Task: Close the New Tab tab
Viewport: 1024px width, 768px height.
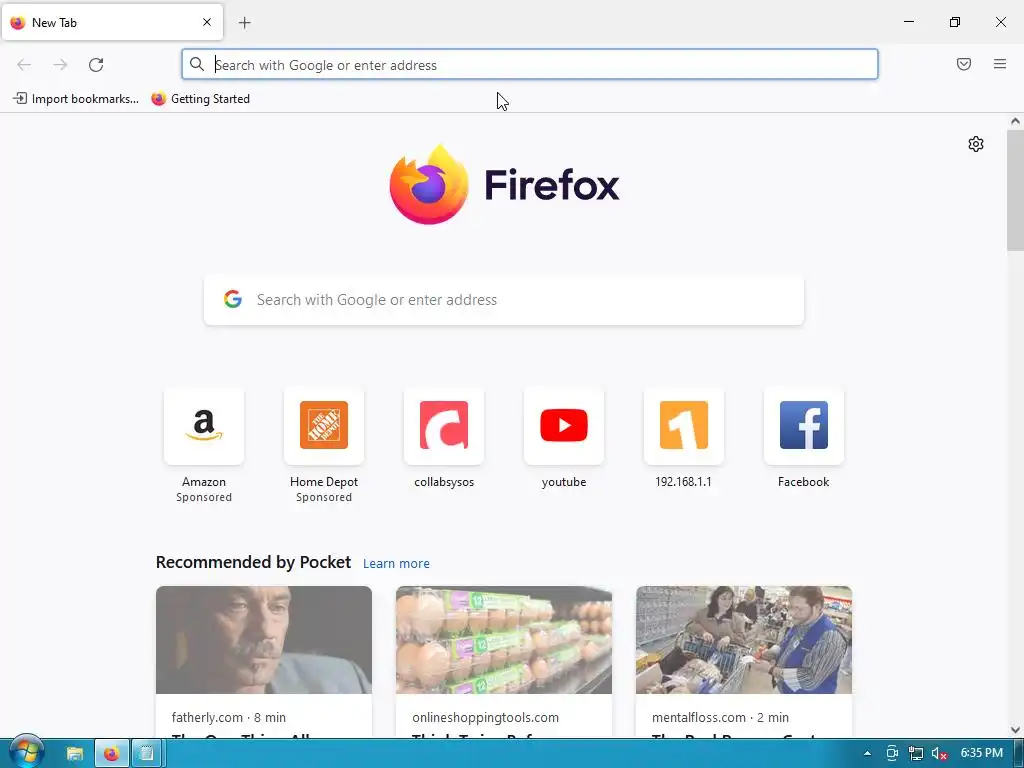Action: pos(207,22)
